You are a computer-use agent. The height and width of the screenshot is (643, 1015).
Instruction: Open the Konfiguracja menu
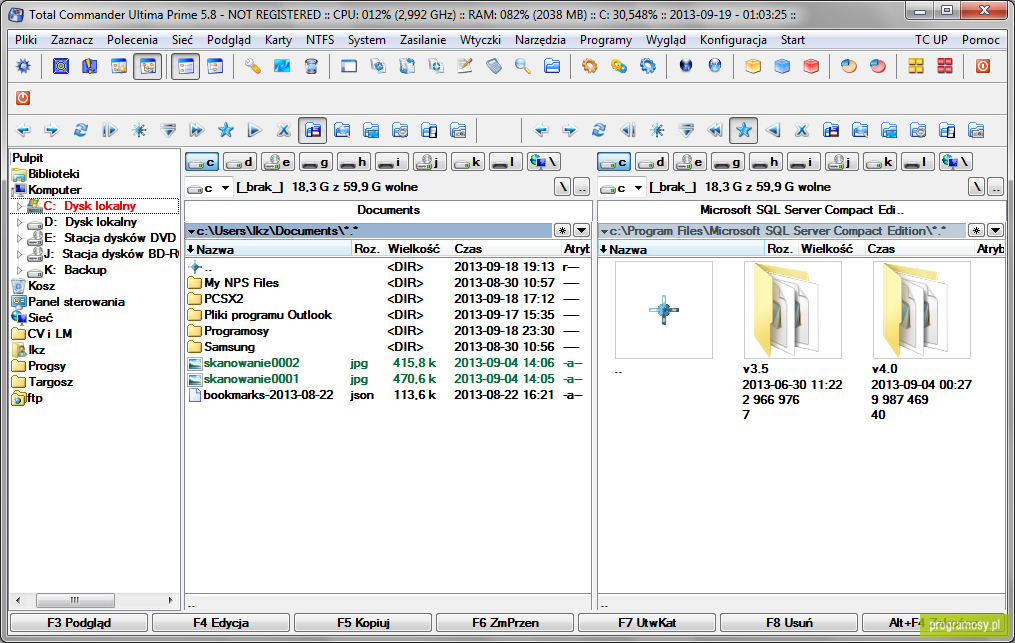click(x=733, y=39)
